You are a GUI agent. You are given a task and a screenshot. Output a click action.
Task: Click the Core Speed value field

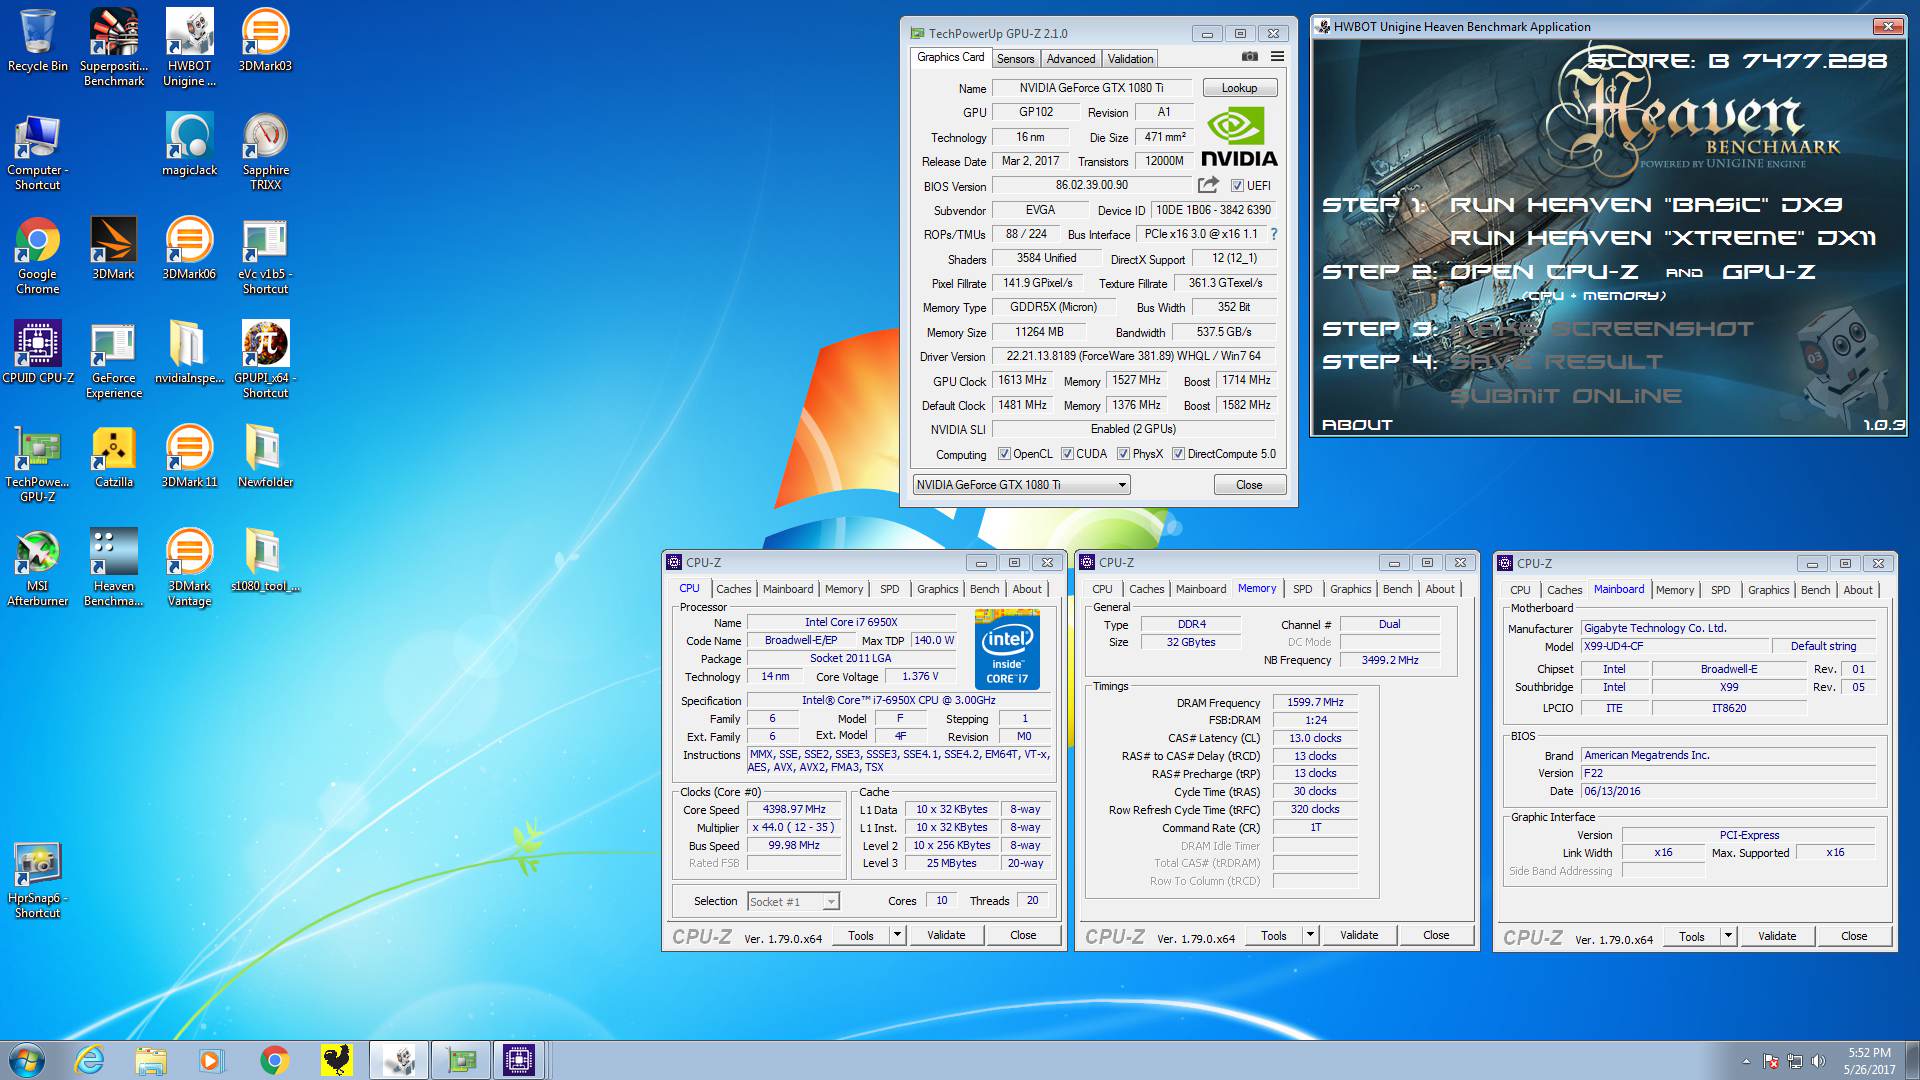pos(794,810)
